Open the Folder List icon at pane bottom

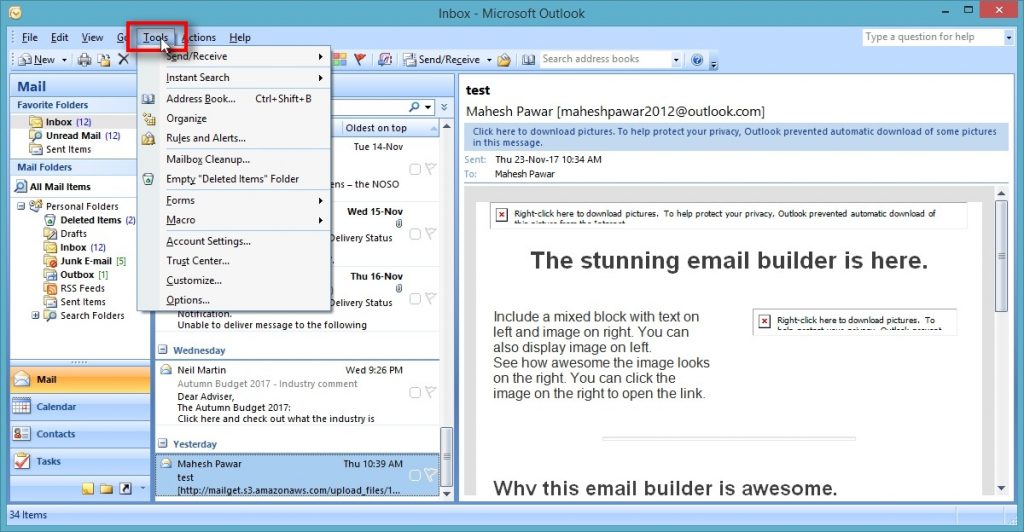tap(106, 488)
